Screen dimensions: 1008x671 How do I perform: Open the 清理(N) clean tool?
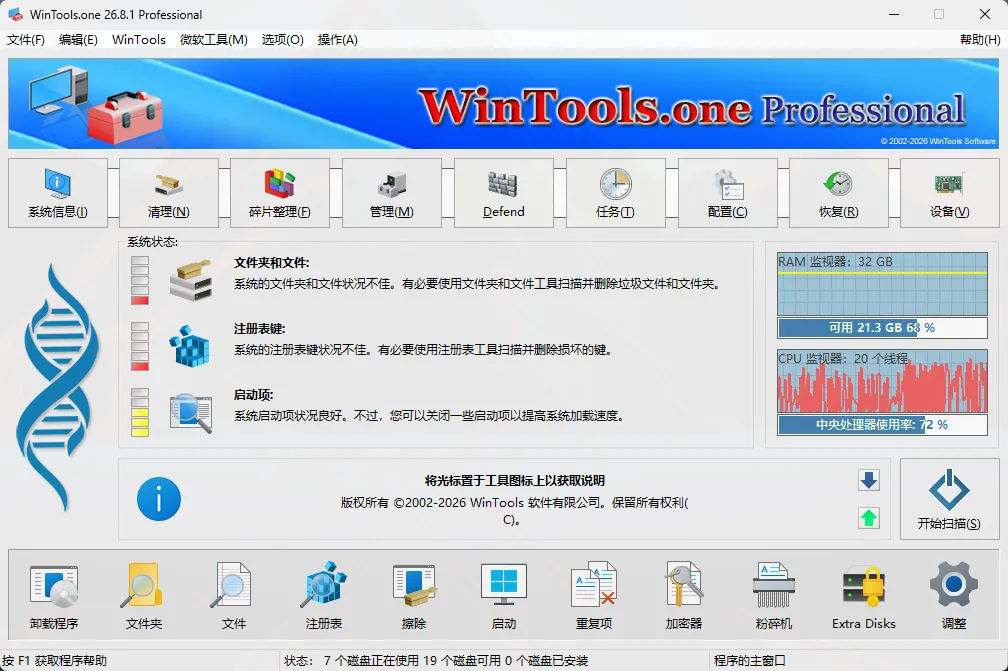pos(169,193)
